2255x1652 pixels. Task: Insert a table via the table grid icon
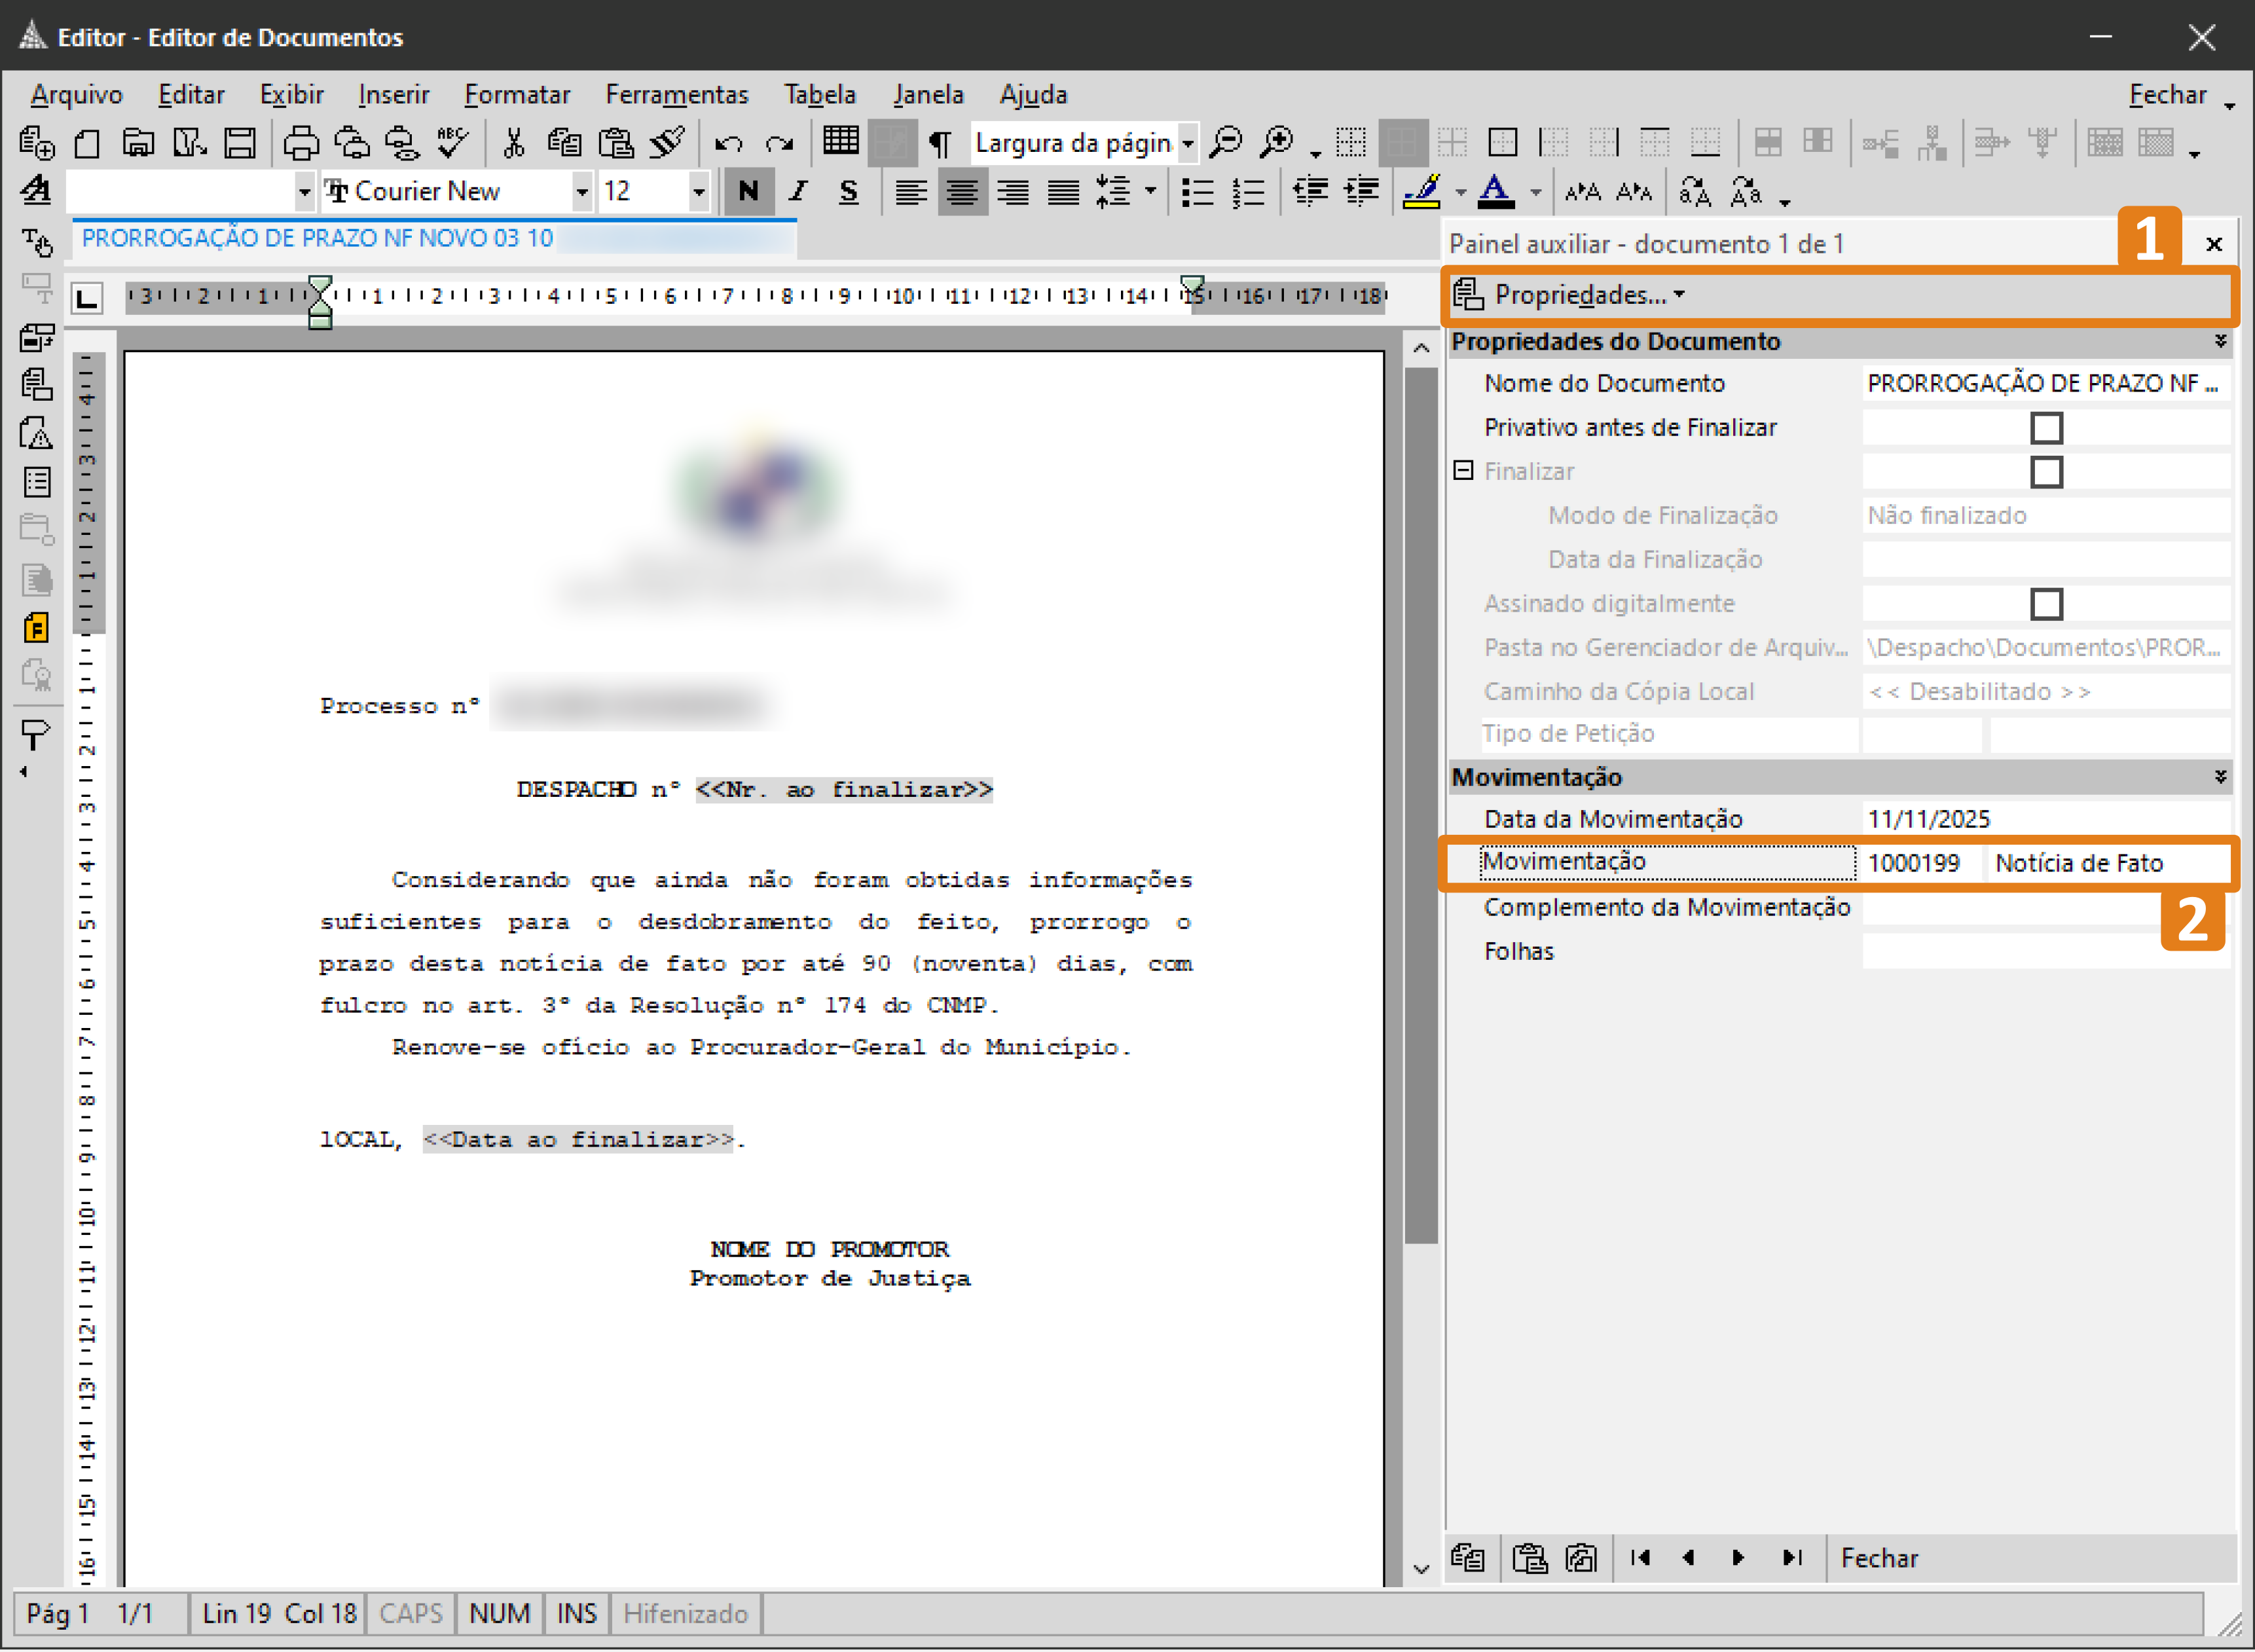pyautogui.click(x=840, y=142)
